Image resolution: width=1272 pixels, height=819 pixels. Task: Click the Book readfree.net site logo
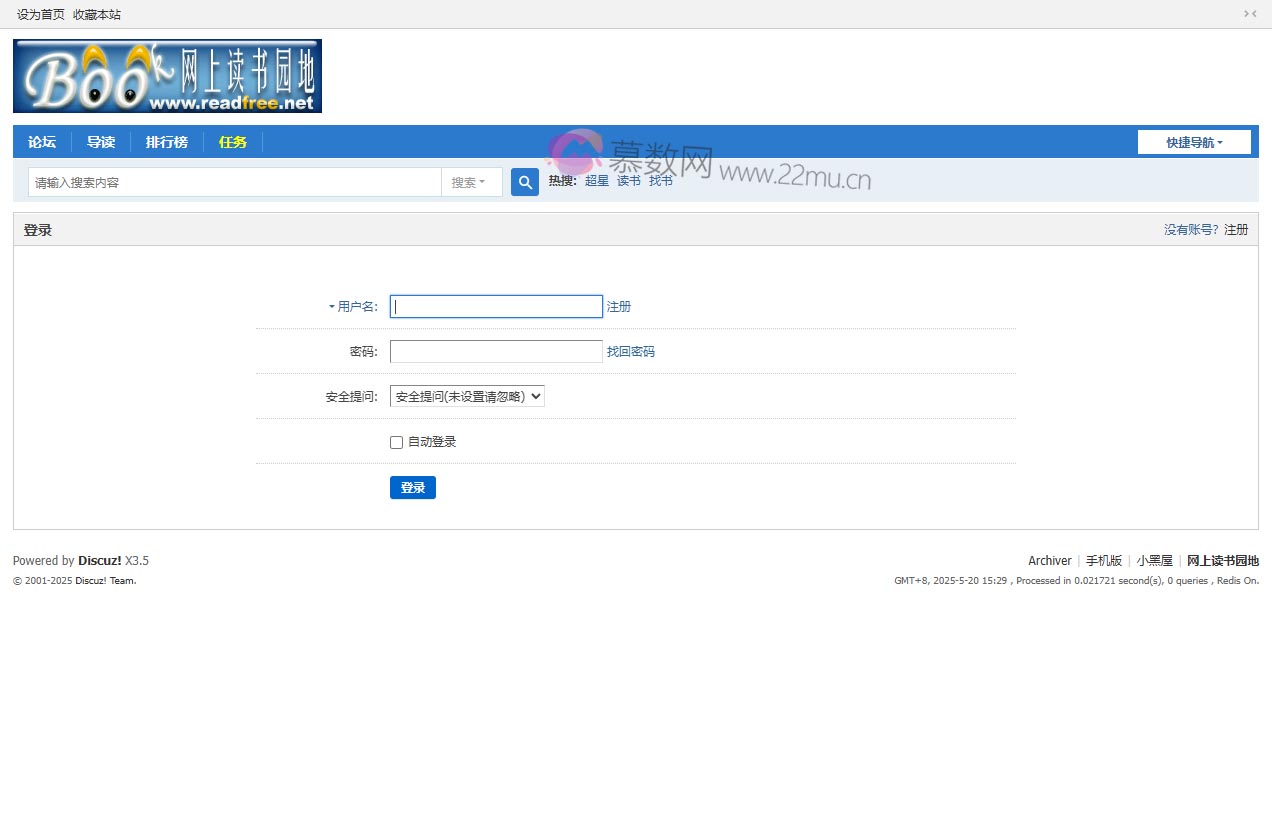point(167,76)
